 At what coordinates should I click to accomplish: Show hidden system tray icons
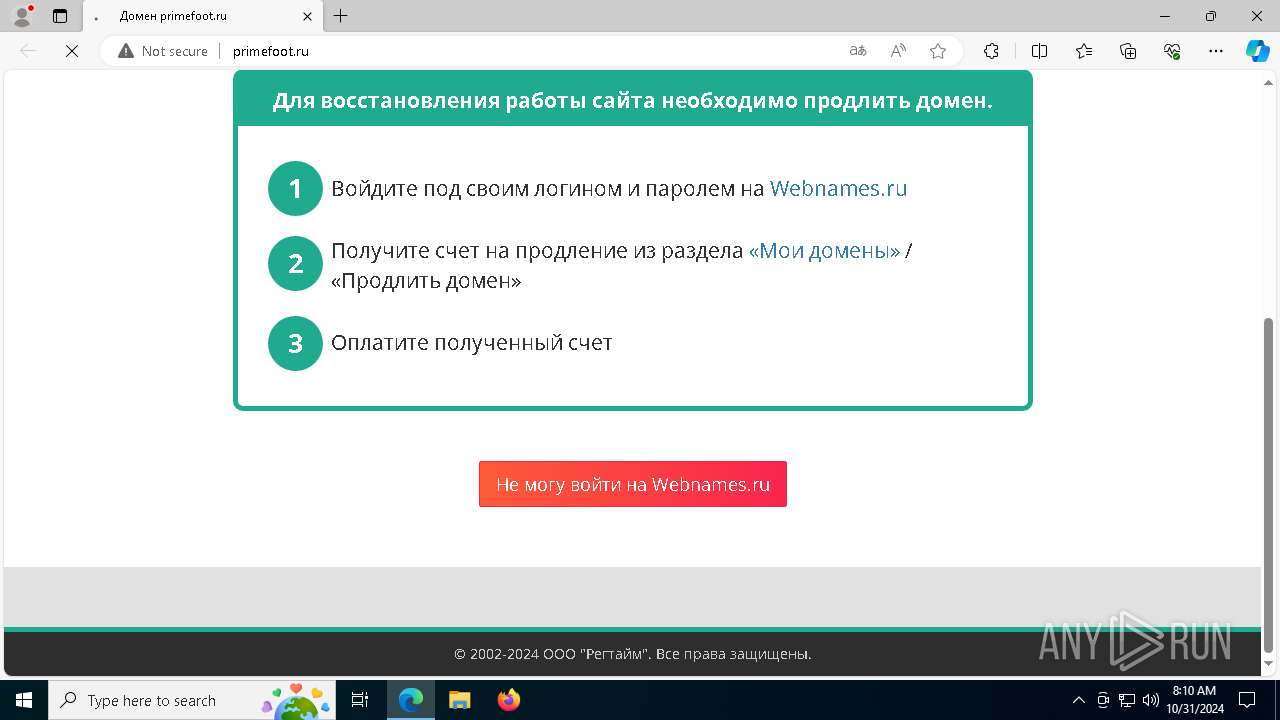[1078, 700]
